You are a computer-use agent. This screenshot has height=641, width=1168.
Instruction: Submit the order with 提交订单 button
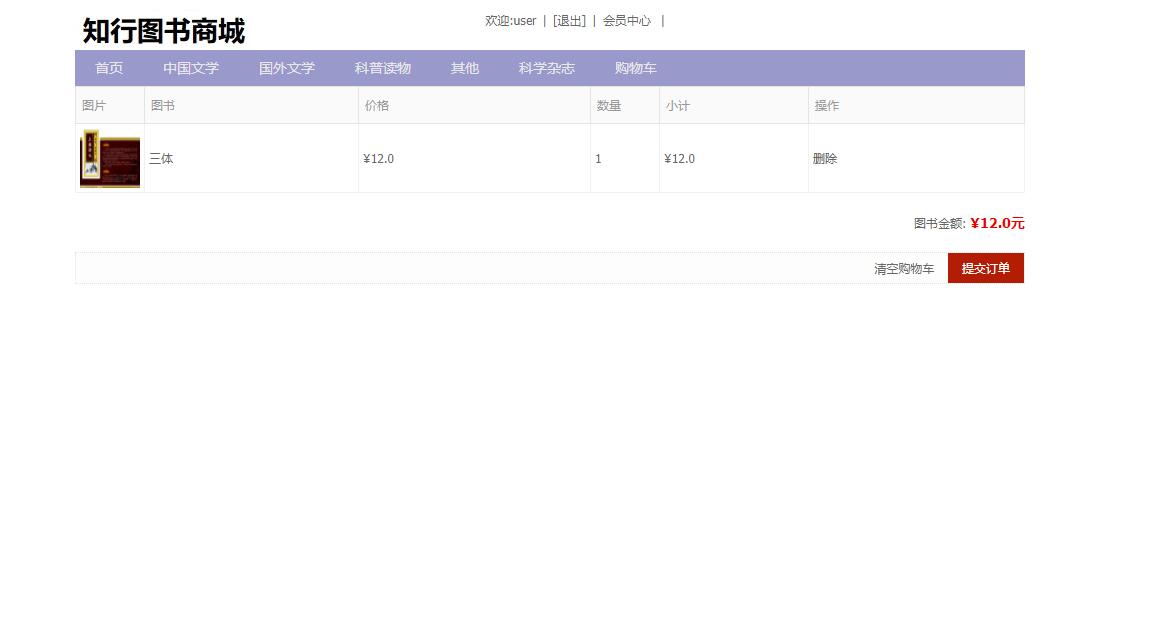point(985,268)
